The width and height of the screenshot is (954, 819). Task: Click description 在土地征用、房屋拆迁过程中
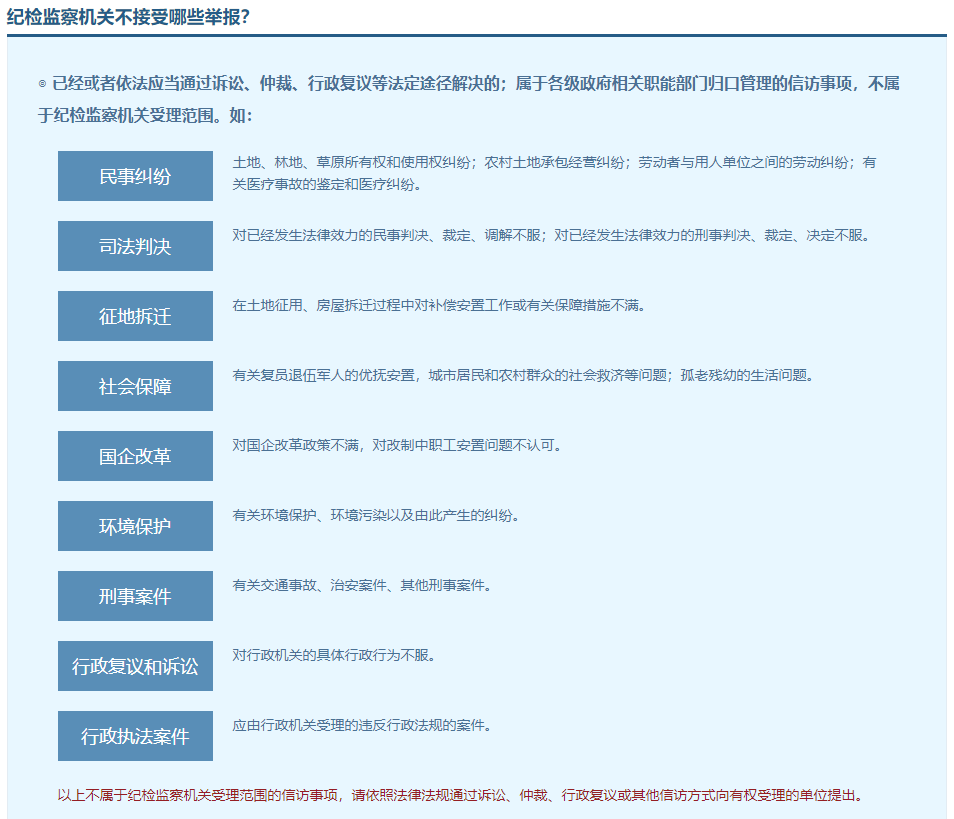[438, 305]
